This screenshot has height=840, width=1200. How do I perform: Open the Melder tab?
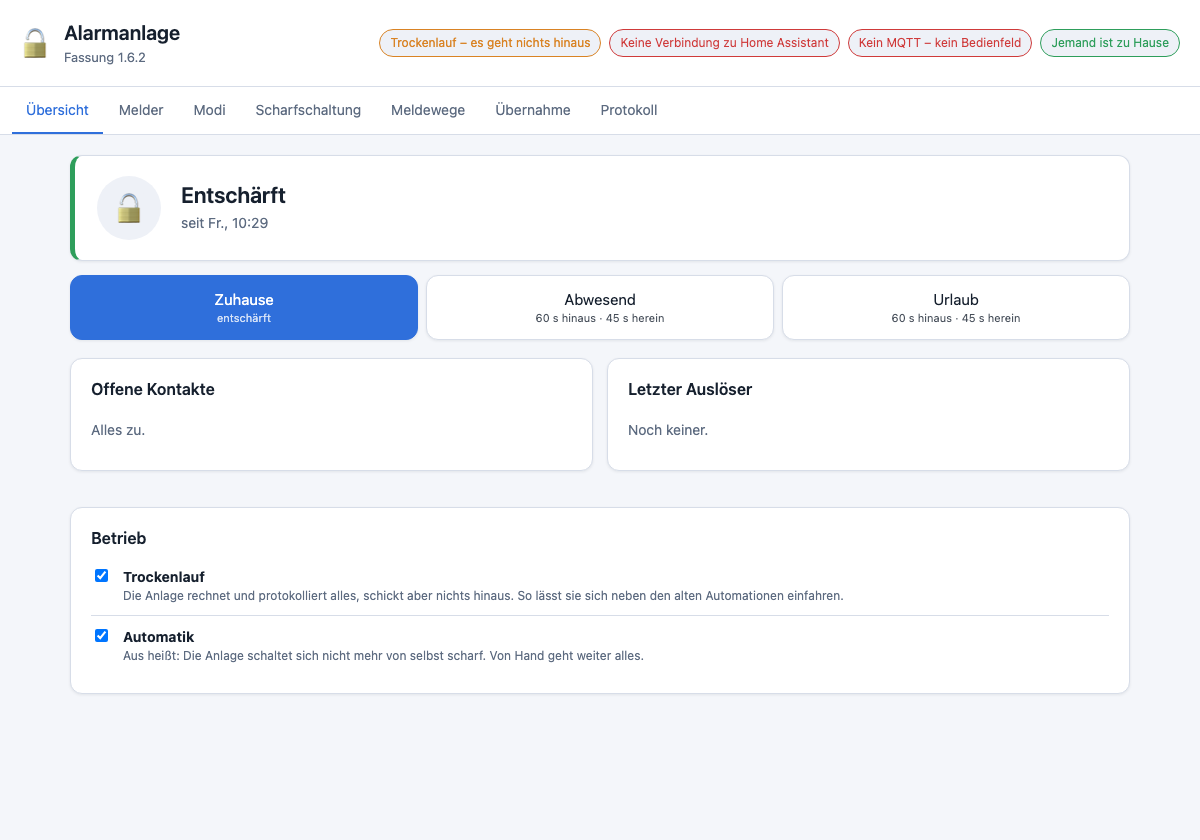pos(141,110)
